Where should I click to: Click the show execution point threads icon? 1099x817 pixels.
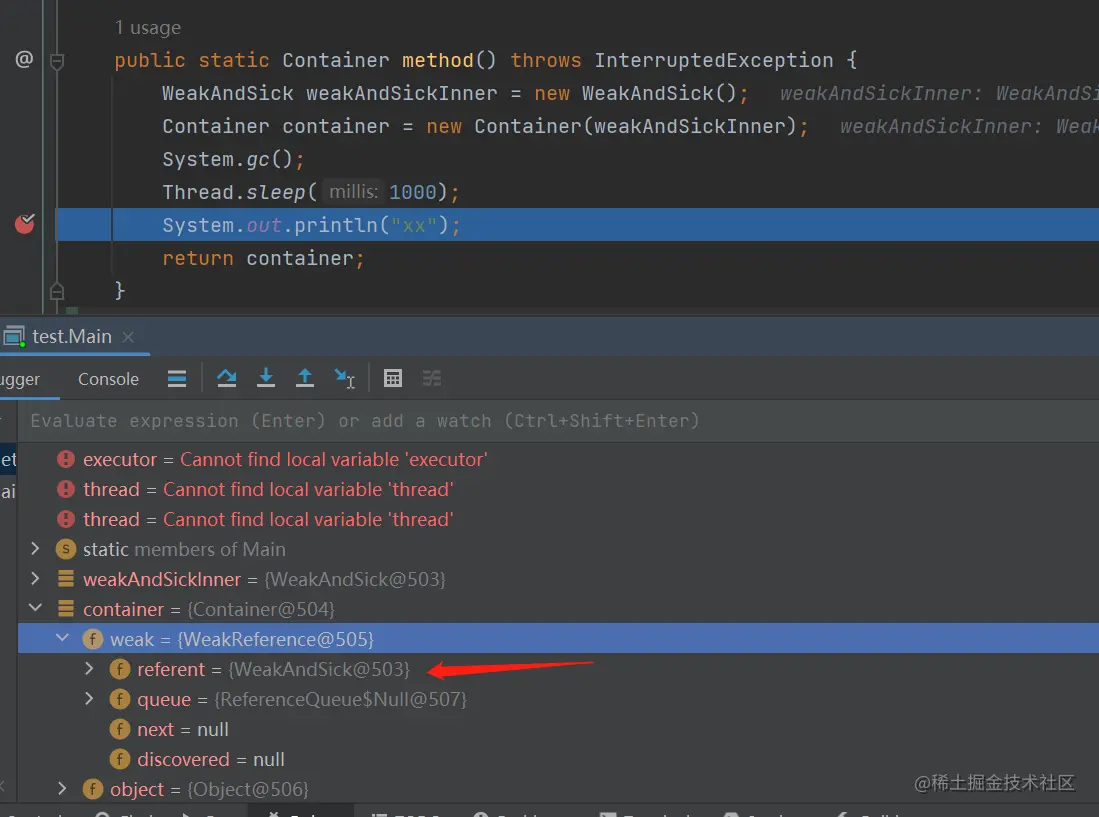tap(177, 379)
